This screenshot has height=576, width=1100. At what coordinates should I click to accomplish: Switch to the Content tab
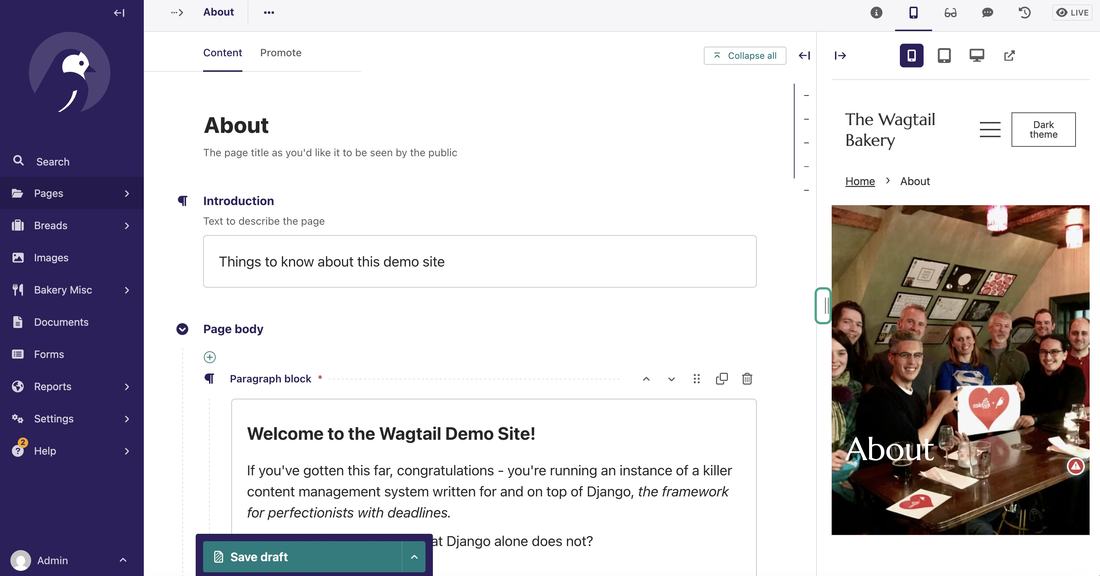click(x=222, y=53)
